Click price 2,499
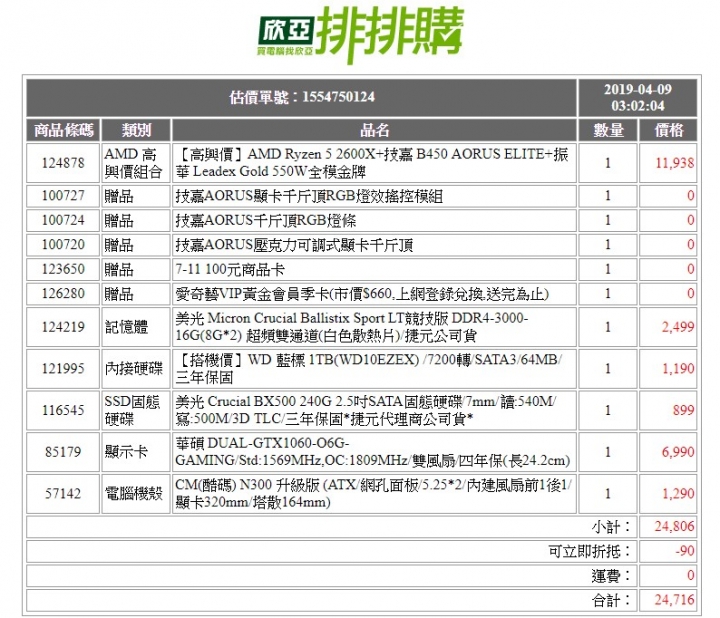Viewport: 720px width, 618px height. pyautogui.click(x=678, y=327)
